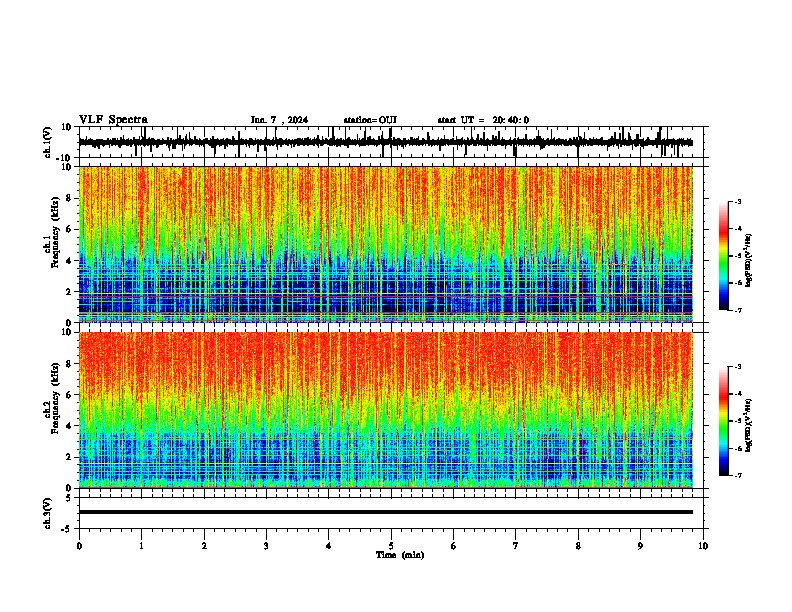Click the ch.1 voltage waveform panel
The width and height of the screenshot is (792, 612).
click(x=393, y=142)
